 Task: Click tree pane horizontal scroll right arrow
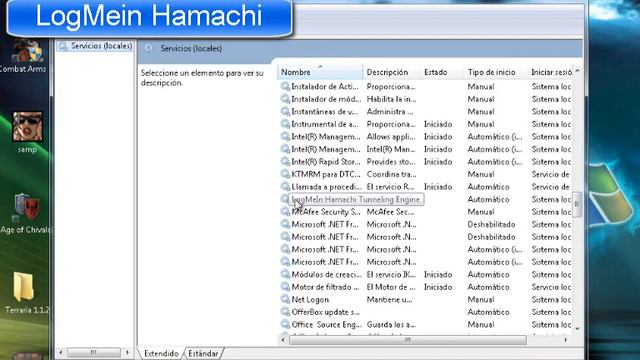tap(127, 352)
